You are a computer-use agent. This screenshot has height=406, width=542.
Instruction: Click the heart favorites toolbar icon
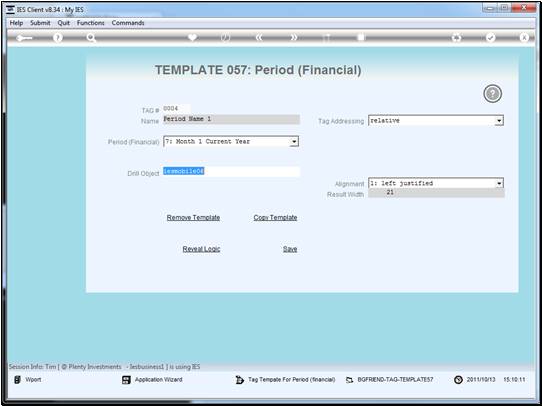(193, 37)
